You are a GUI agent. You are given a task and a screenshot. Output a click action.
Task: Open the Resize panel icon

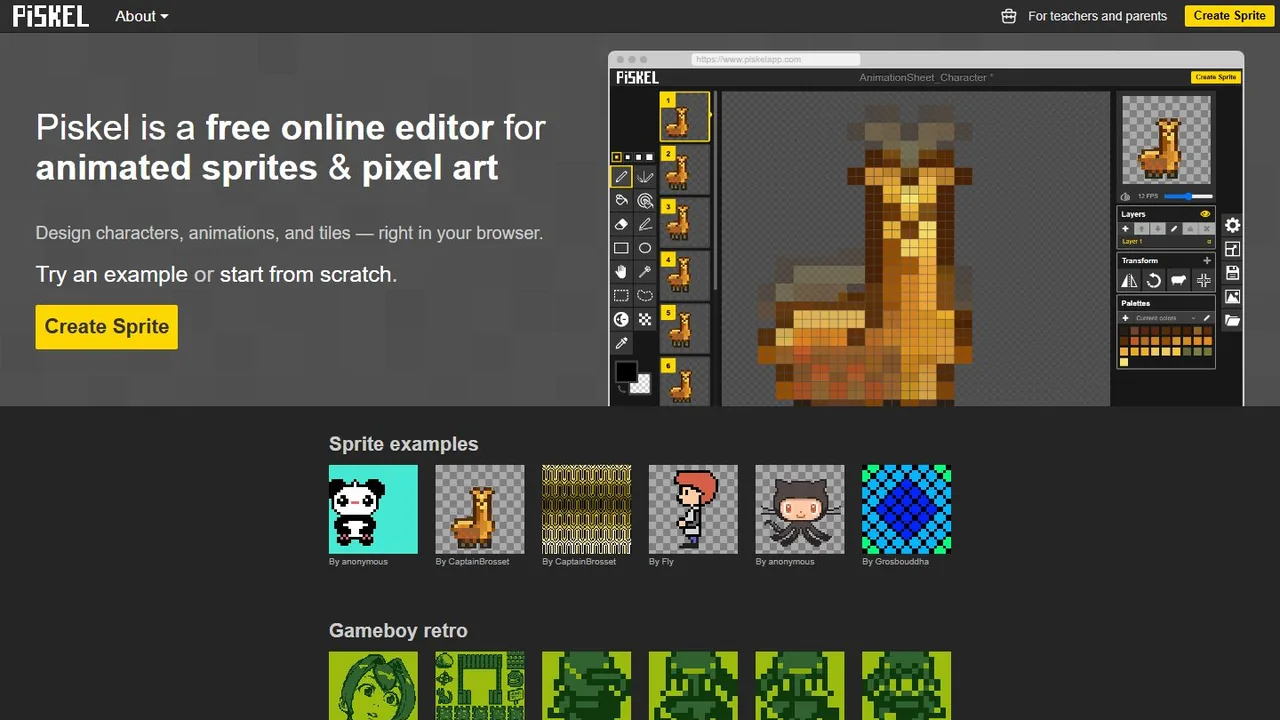click(1232, 249)
